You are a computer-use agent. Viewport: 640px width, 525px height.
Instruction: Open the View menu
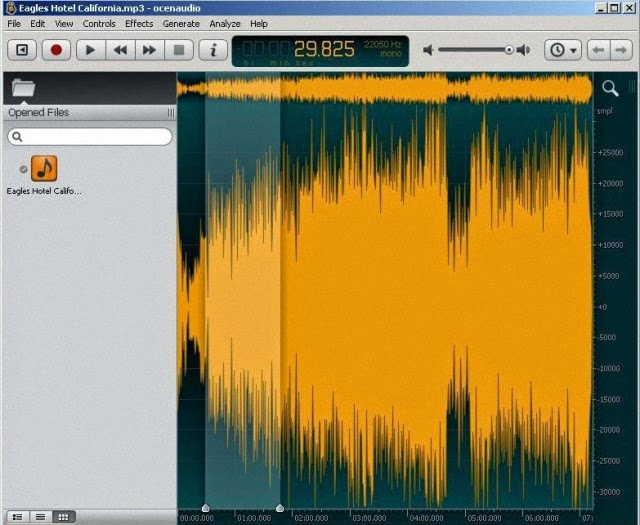pyautogui.click(x=64, y=24)
